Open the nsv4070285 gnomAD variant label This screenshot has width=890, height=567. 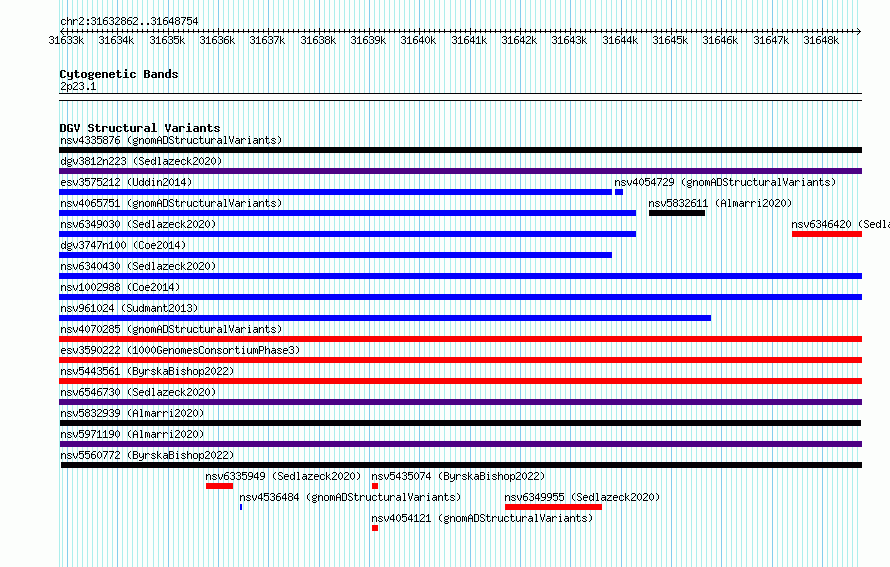click(171, 329)
